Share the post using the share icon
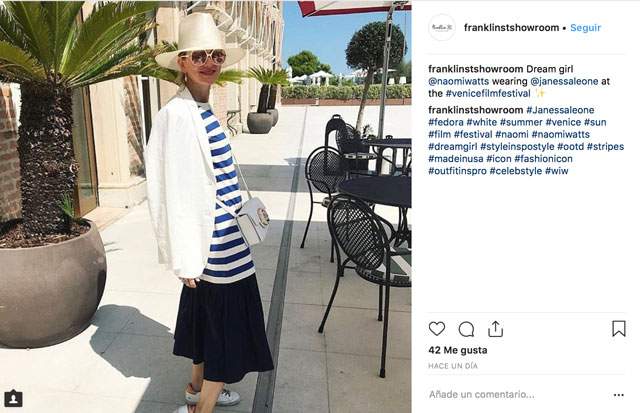 click(496, 329)
